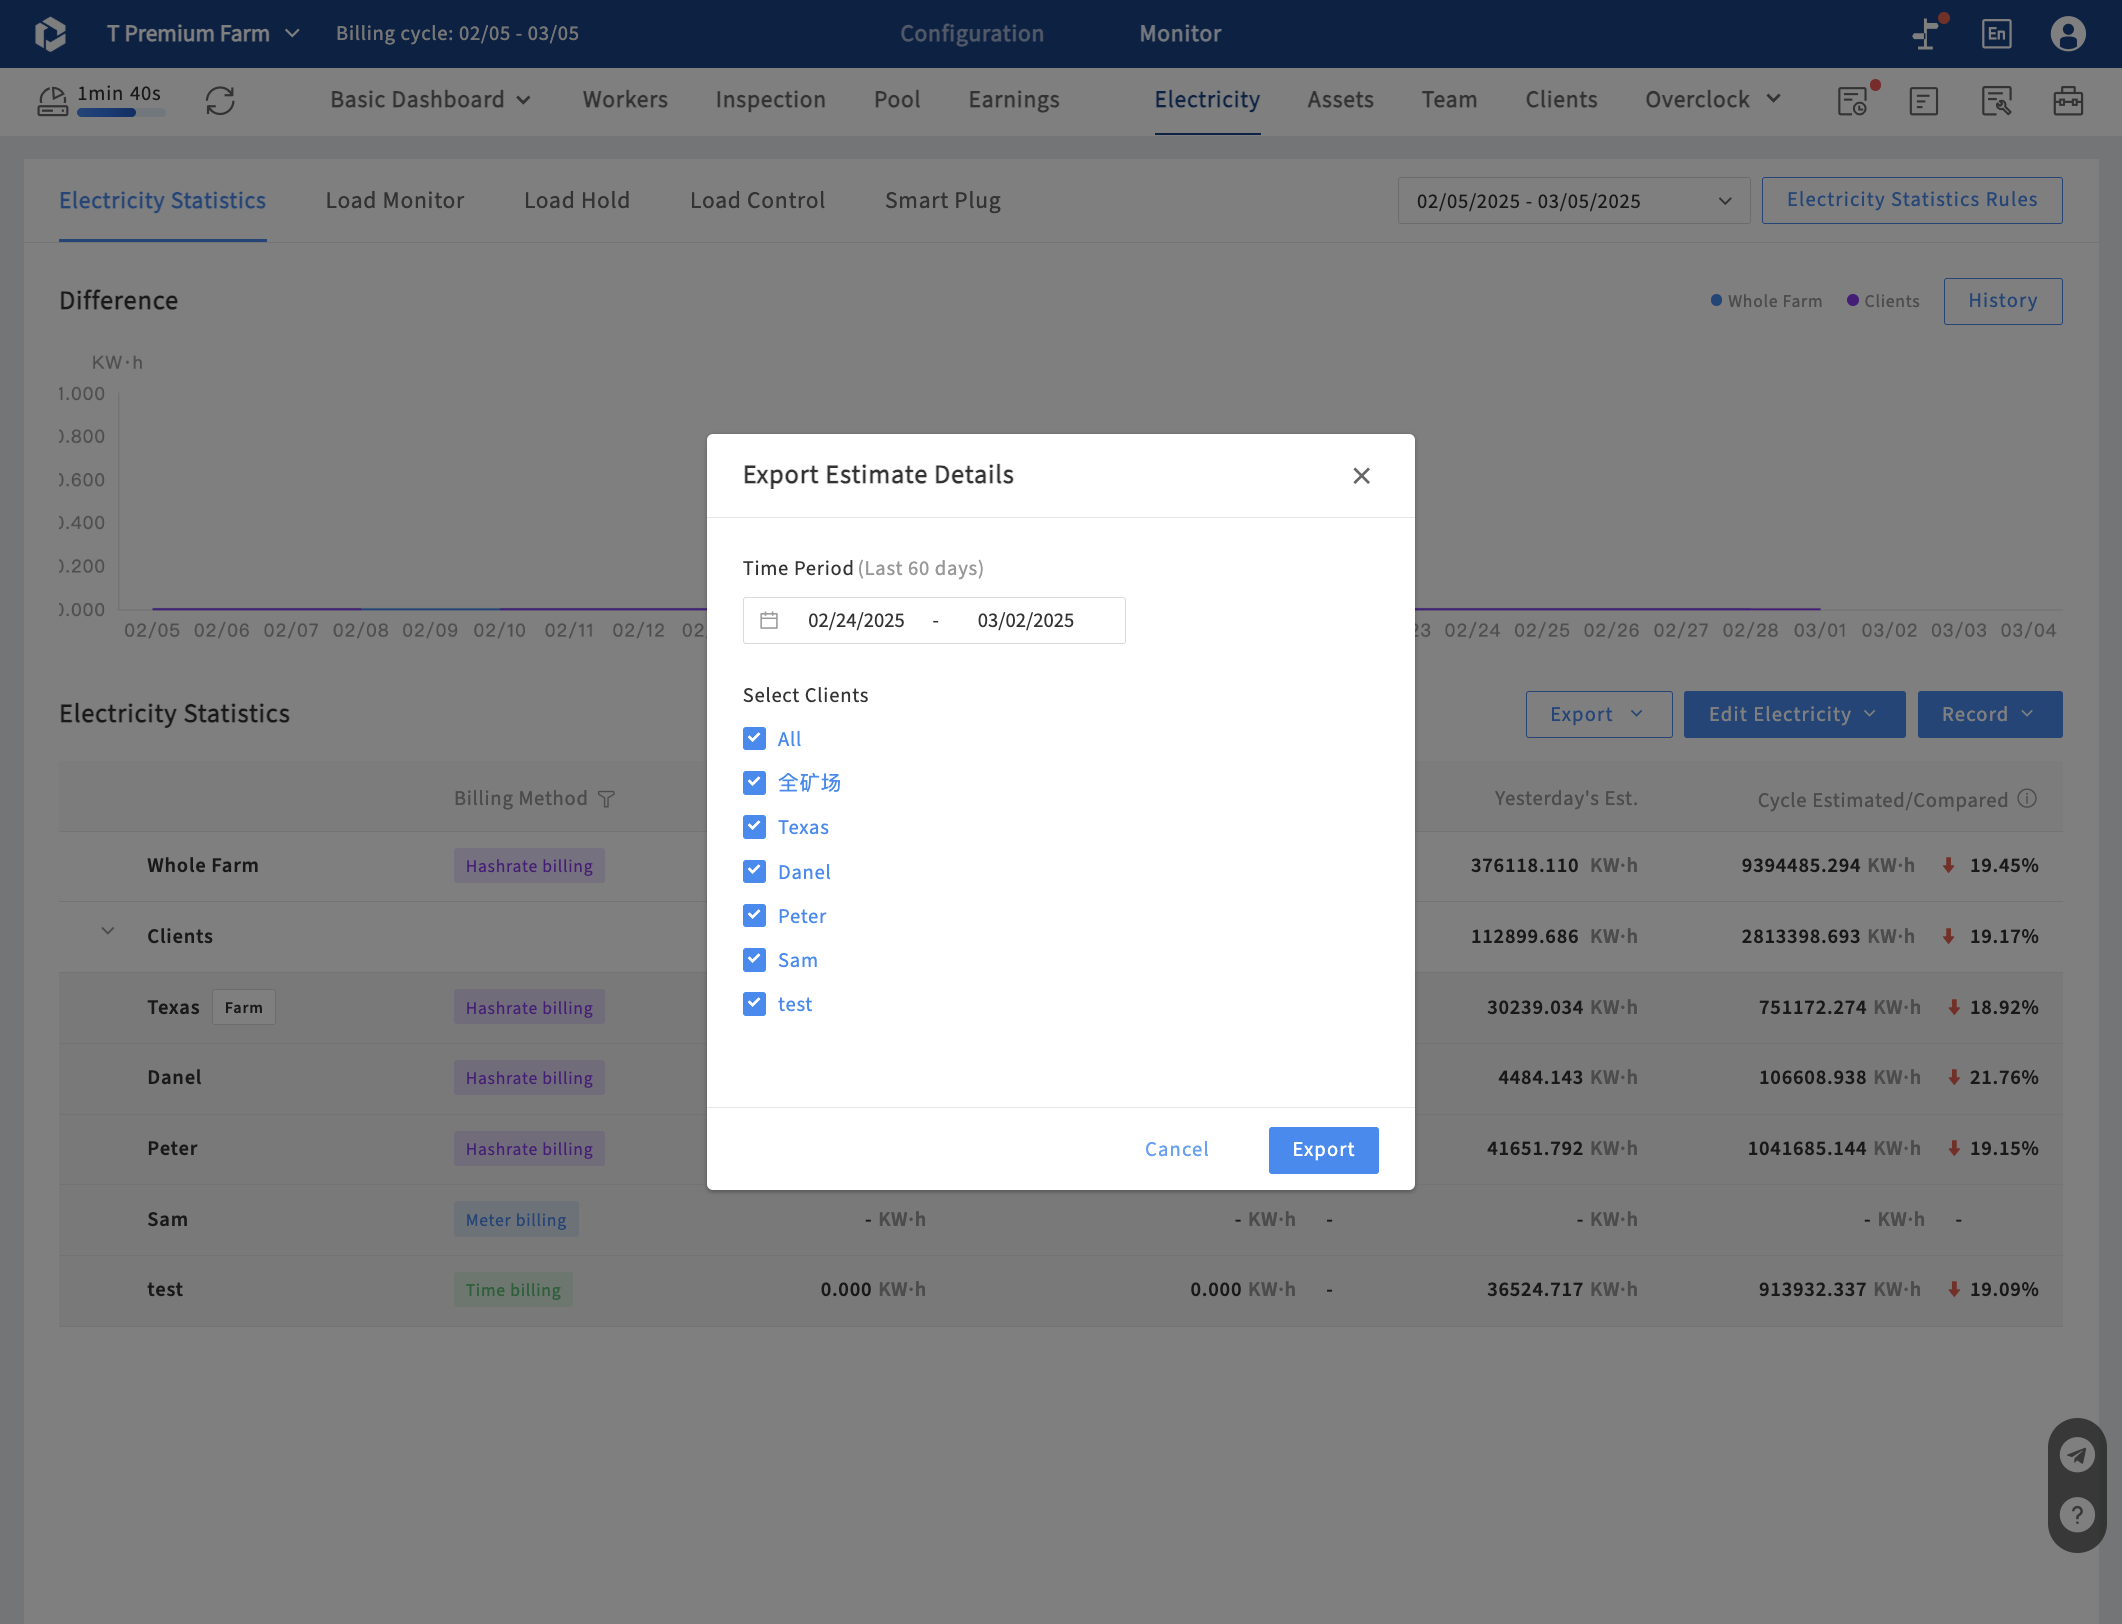
Task: Switch language with the En icon
Action: (1996, 34)
